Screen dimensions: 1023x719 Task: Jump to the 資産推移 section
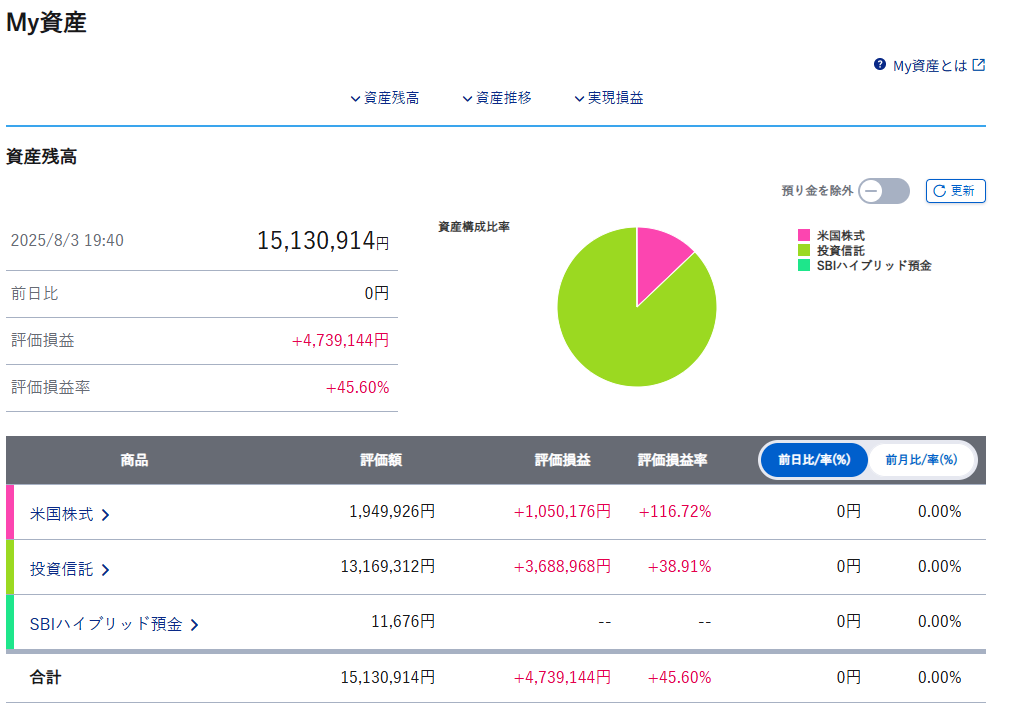point(497,98)
